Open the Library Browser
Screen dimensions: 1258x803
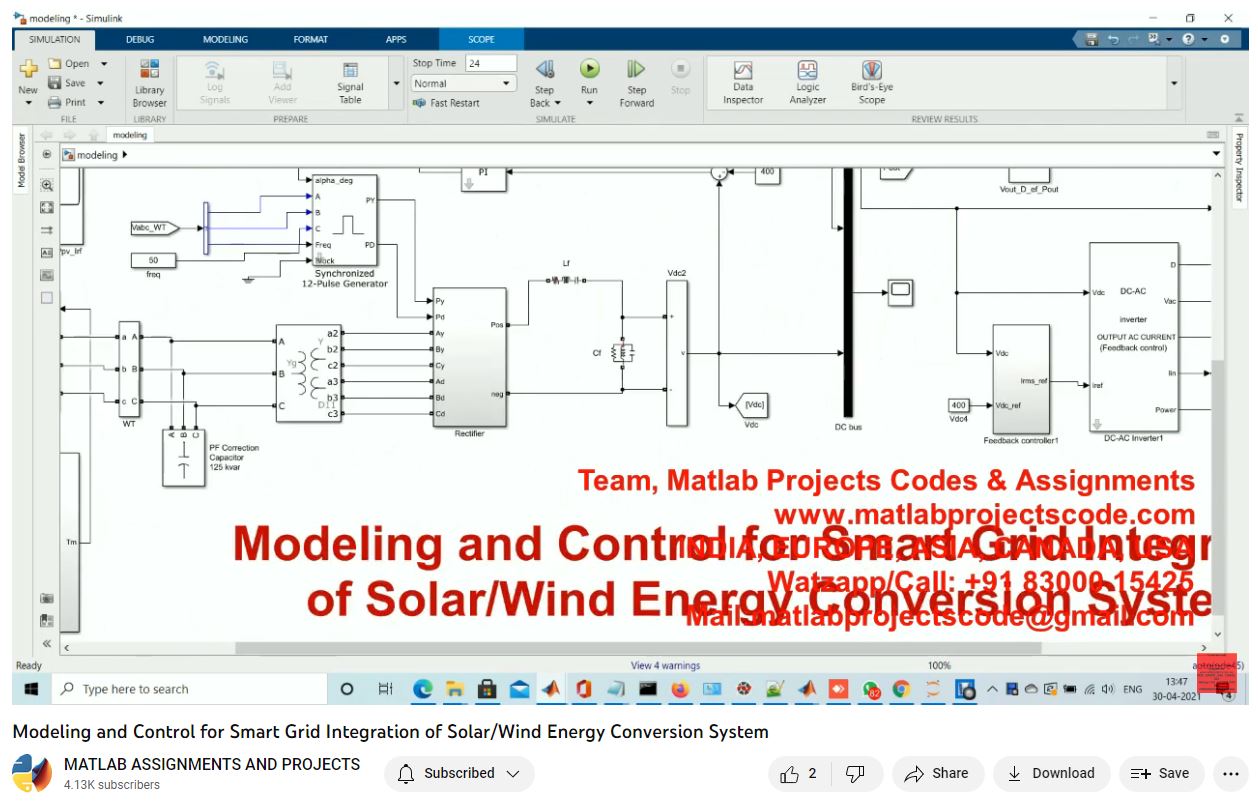150,82
